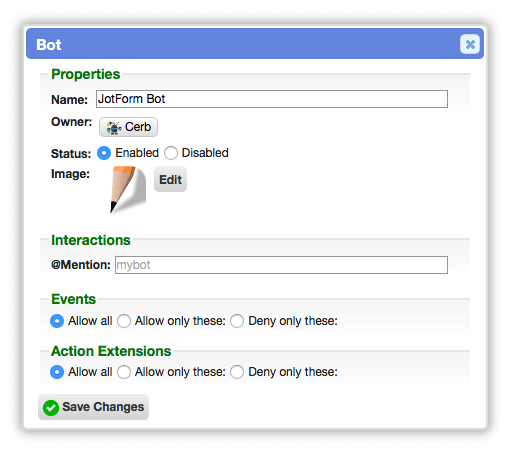The image size is (508, 449).
Task: Click the Cerb bot owner icon
Action: (114, 127)
